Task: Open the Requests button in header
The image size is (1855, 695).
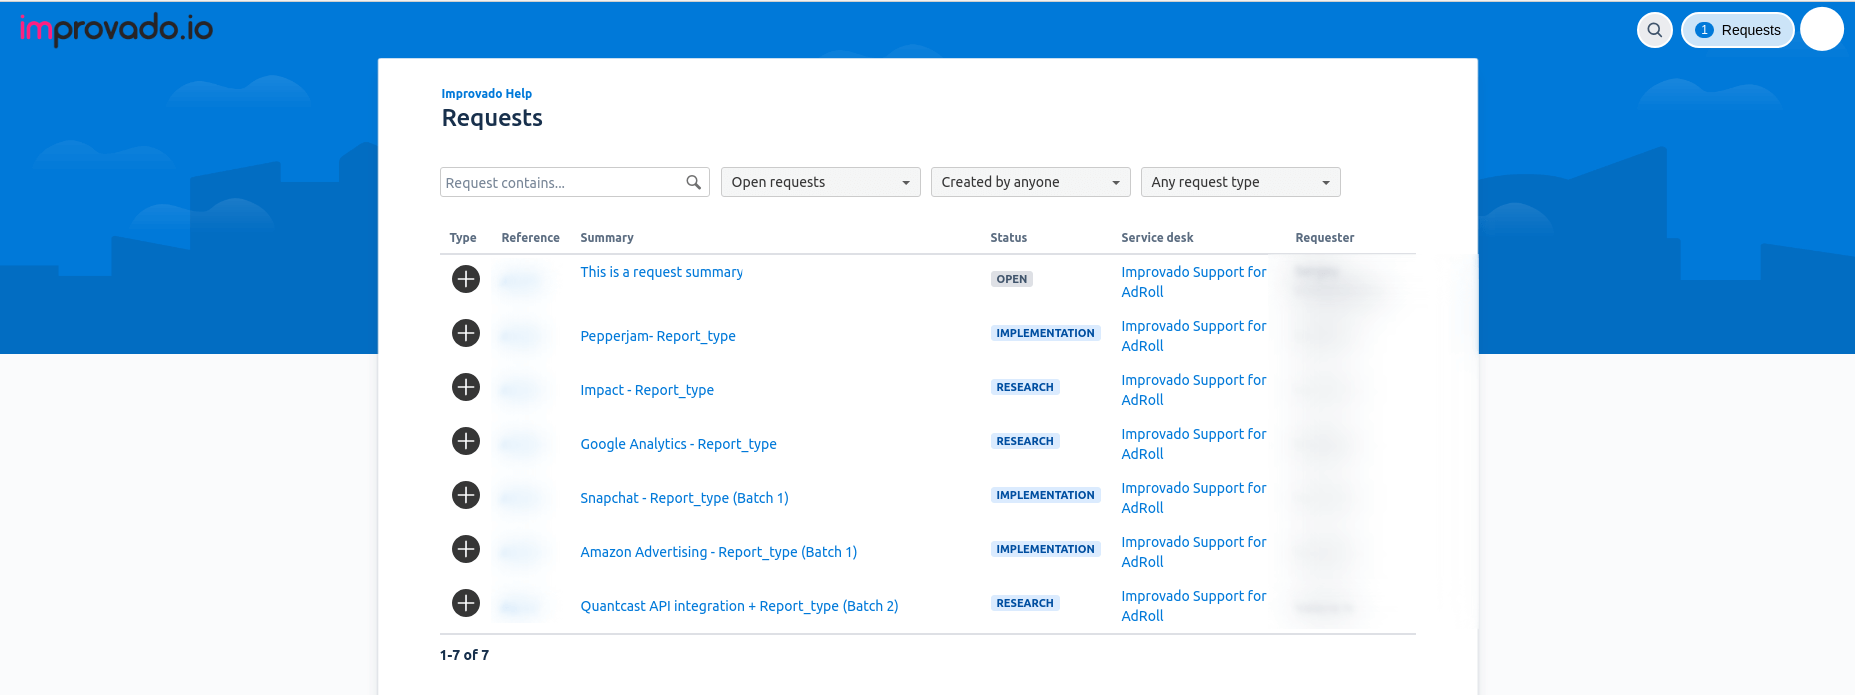Action: (1738, 30)
